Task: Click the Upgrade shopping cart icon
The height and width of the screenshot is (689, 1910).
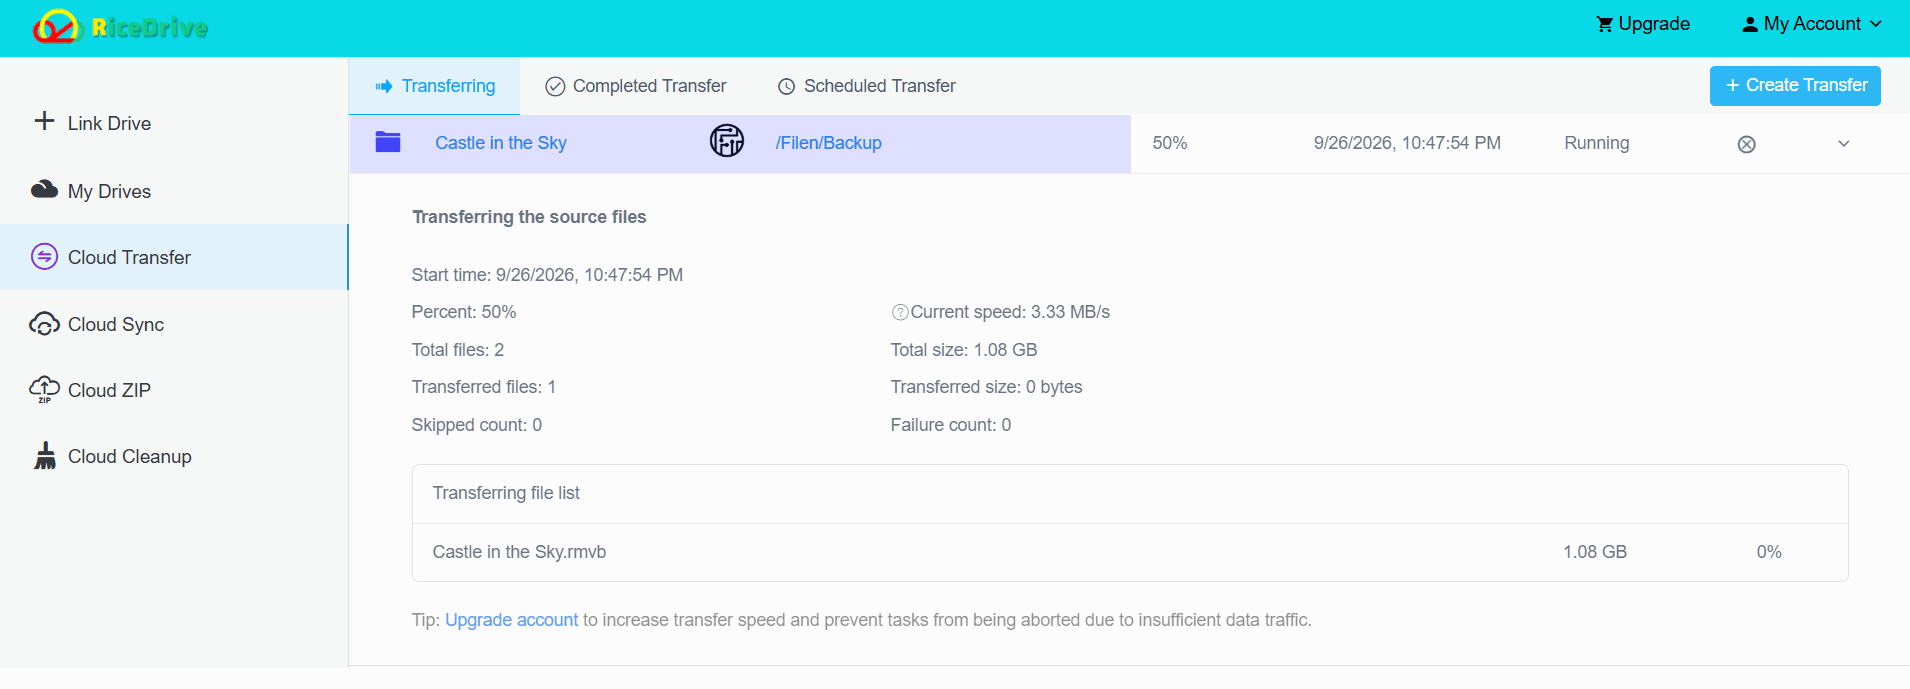Action: tap(1604, 24)
